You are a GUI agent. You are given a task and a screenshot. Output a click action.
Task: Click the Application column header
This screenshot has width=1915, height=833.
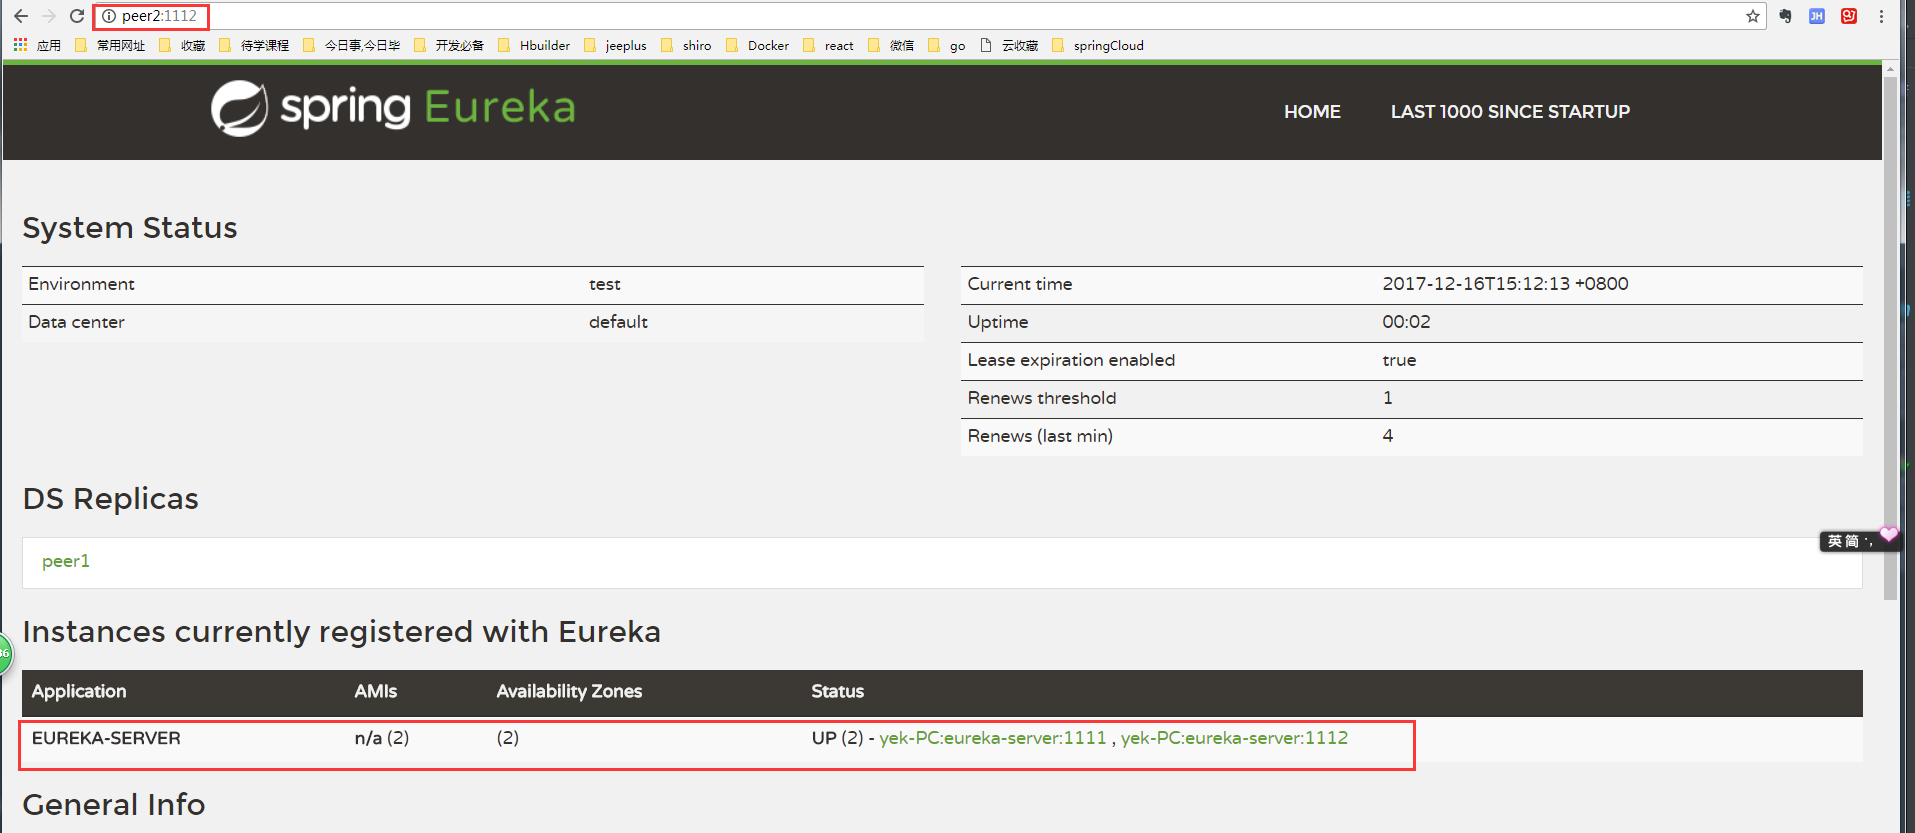79,691
